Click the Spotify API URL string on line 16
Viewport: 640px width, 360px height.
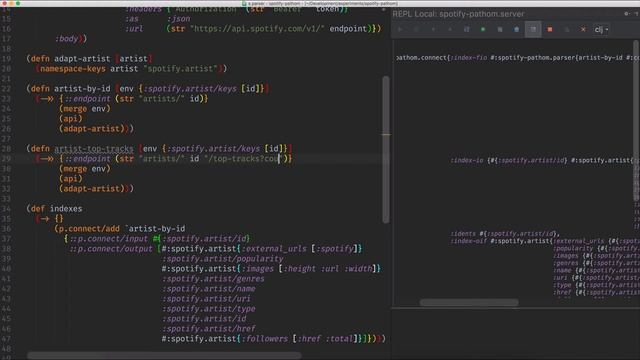(x=258, y=29)
